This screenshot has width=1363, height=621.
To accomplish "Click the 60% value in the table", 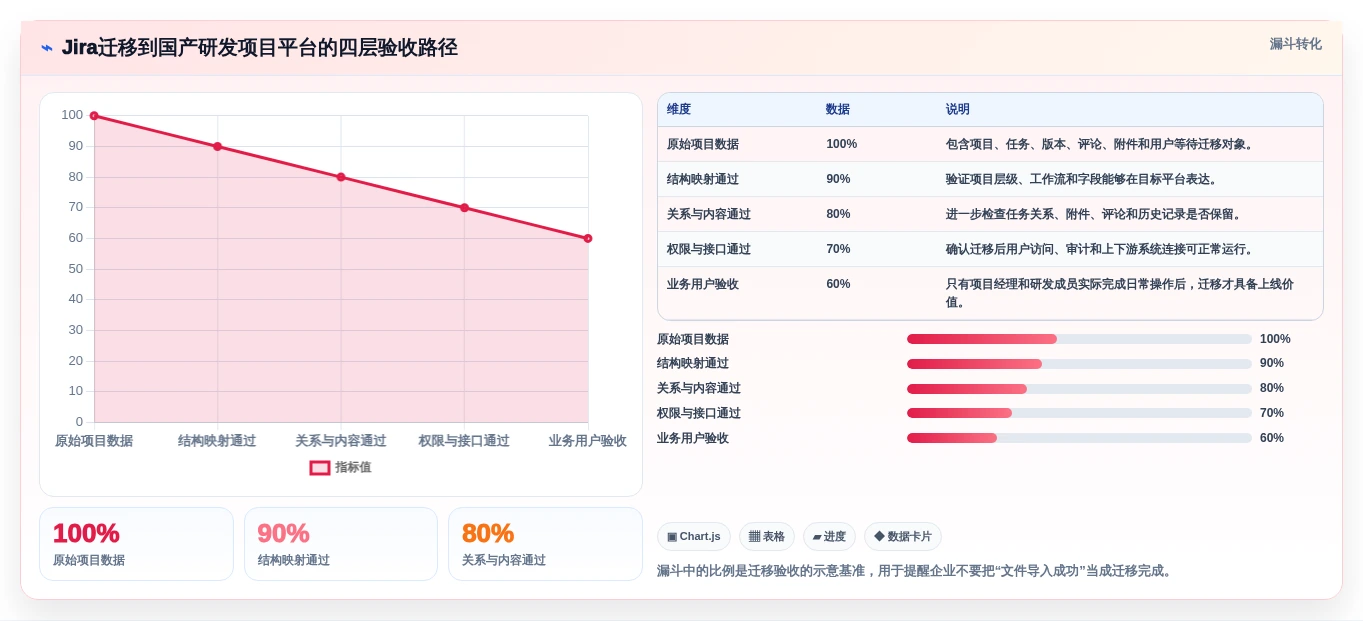I will (838, 284).
